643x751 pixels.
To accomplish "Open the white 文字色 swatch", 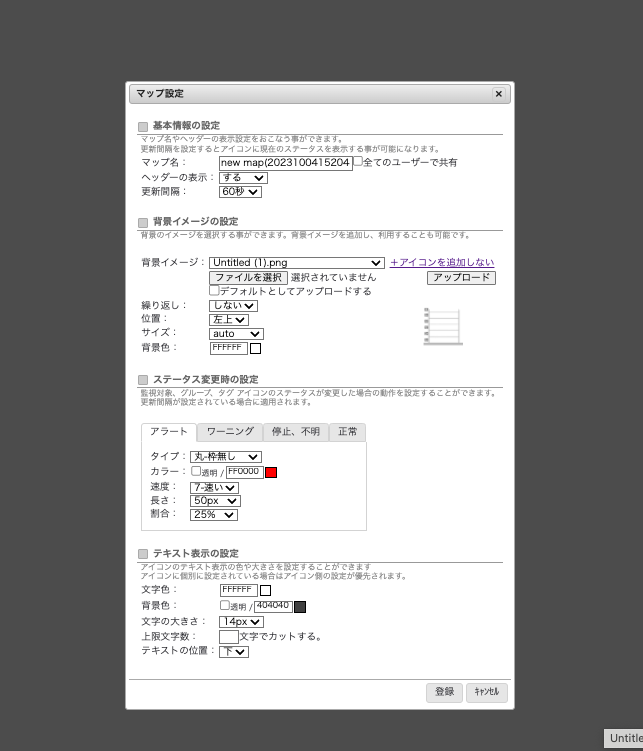I will (x=265, y=591).
